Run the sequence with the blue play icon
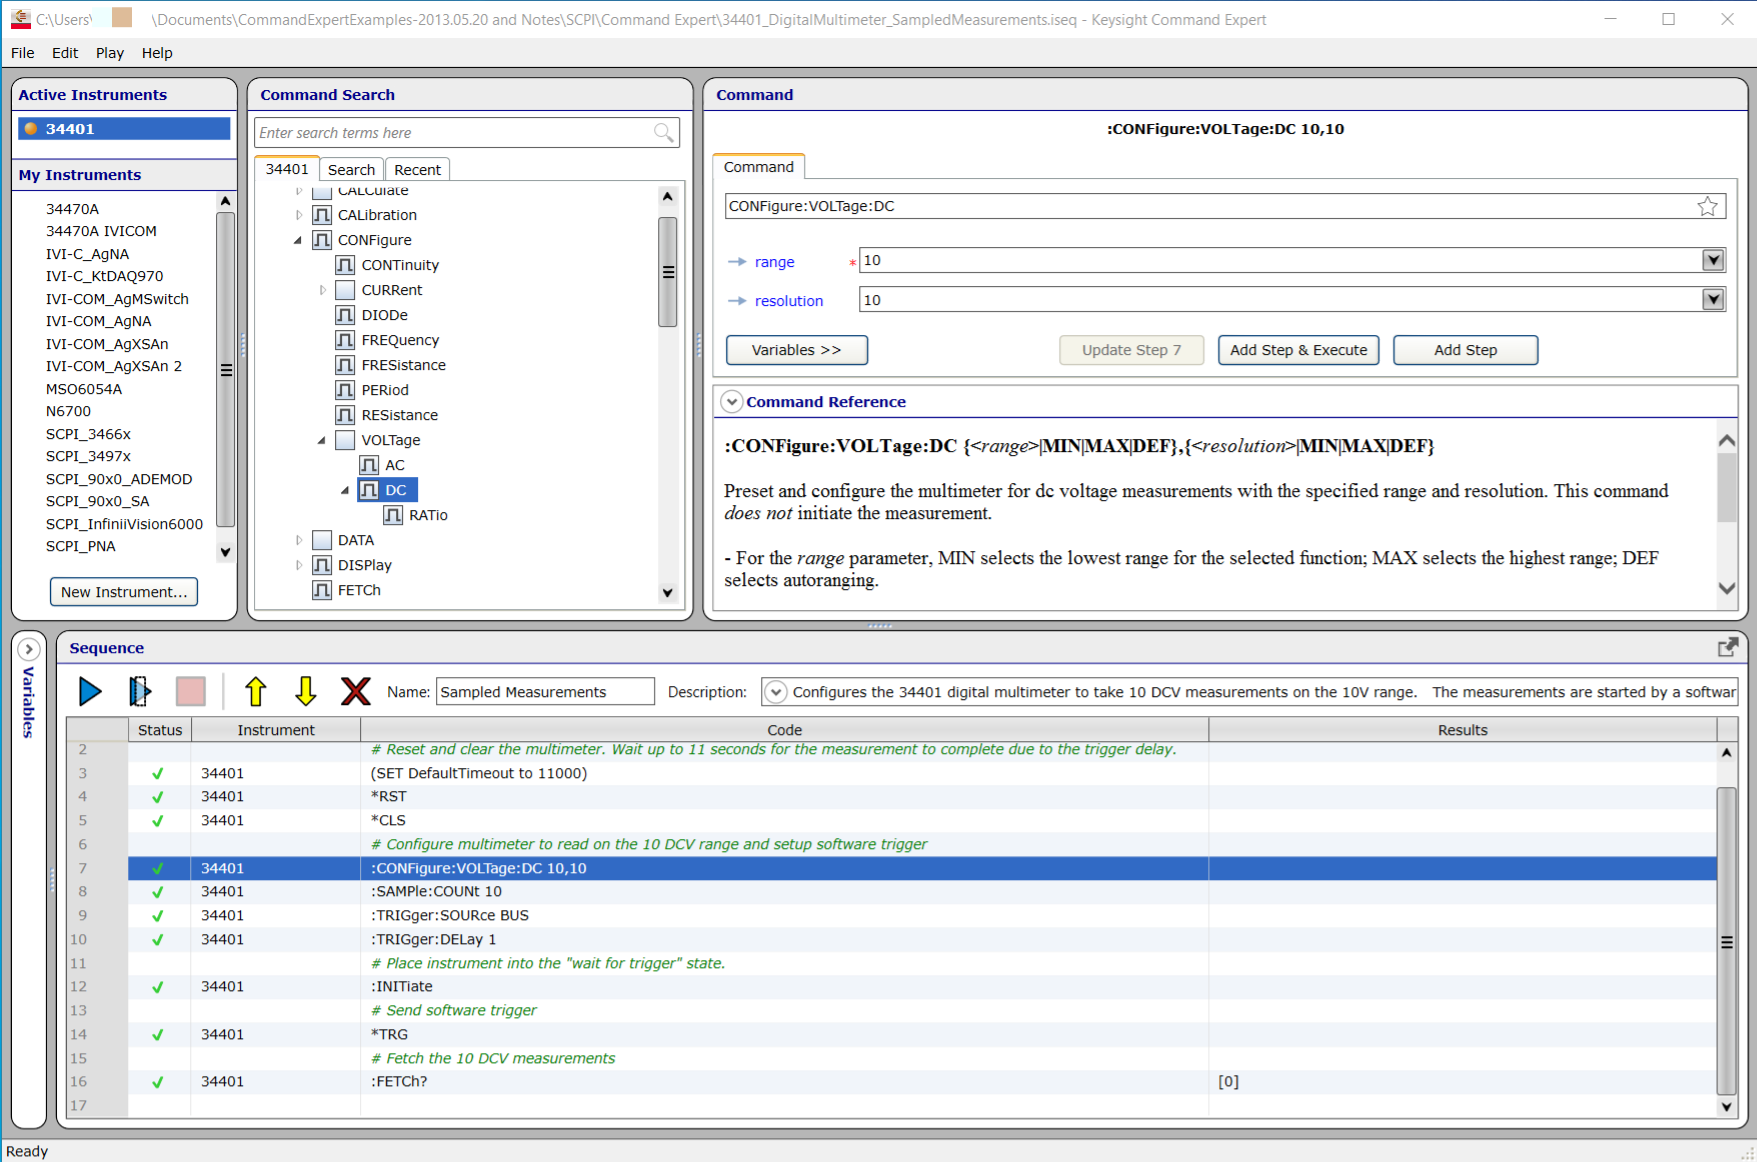 (x=90, y=691)
